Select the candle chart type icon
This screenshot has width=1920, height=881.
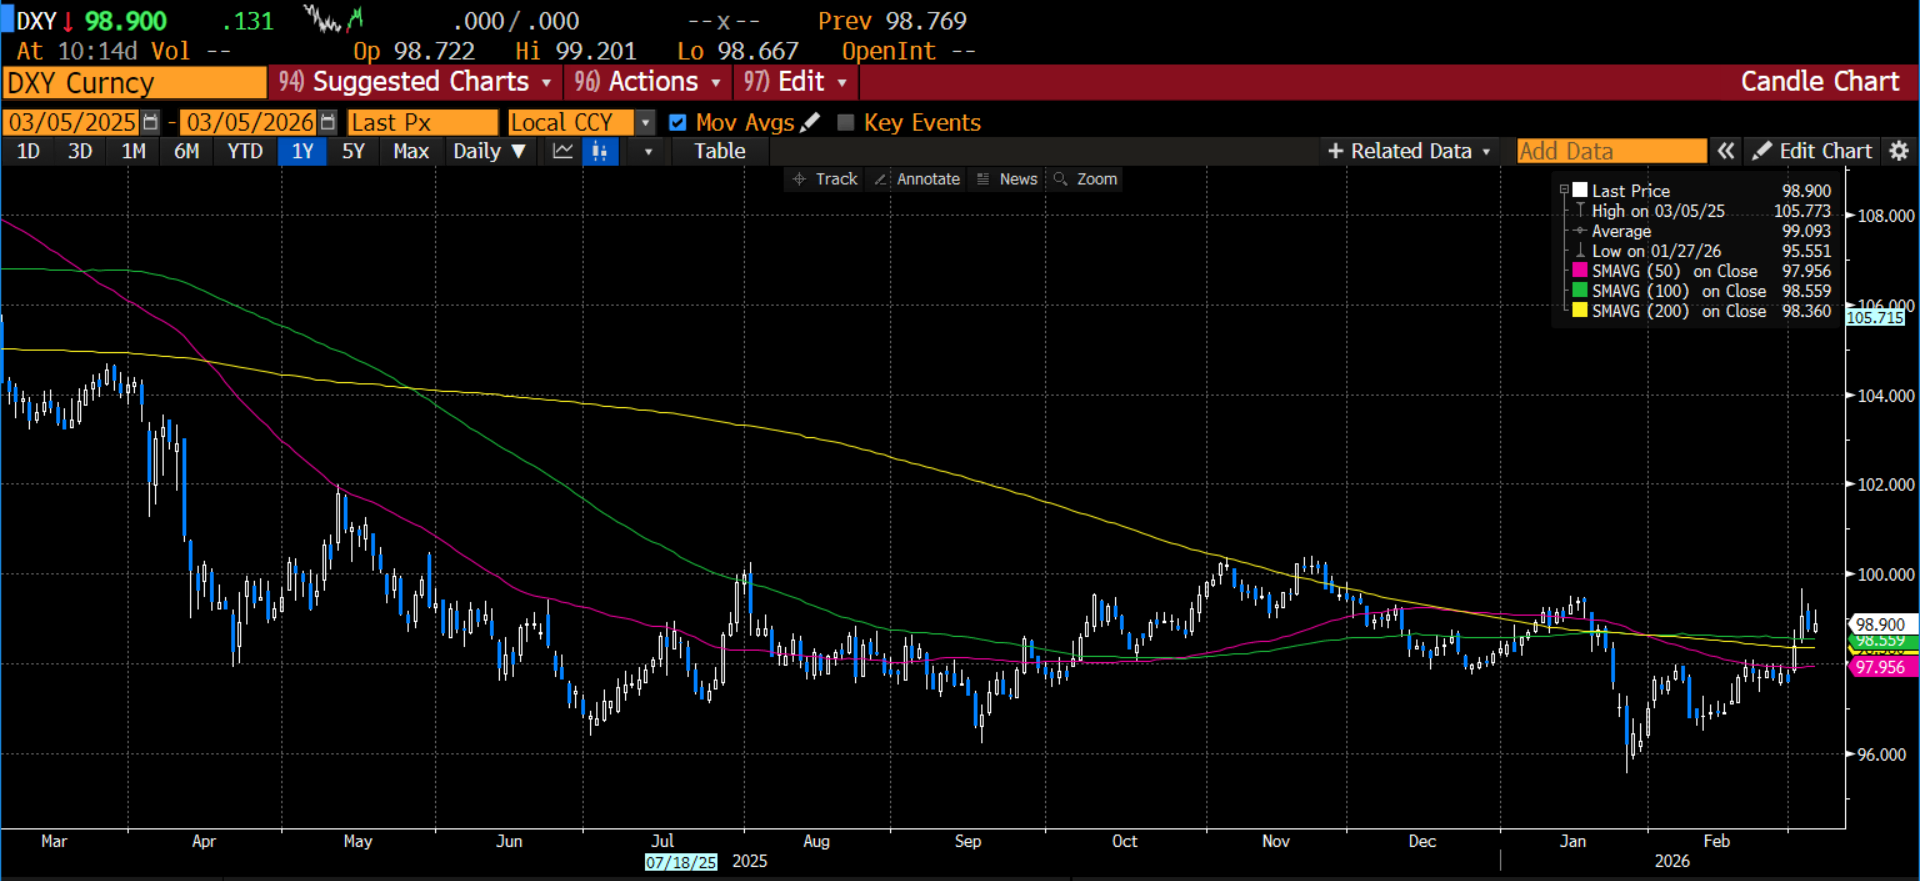tap(600, 151)
